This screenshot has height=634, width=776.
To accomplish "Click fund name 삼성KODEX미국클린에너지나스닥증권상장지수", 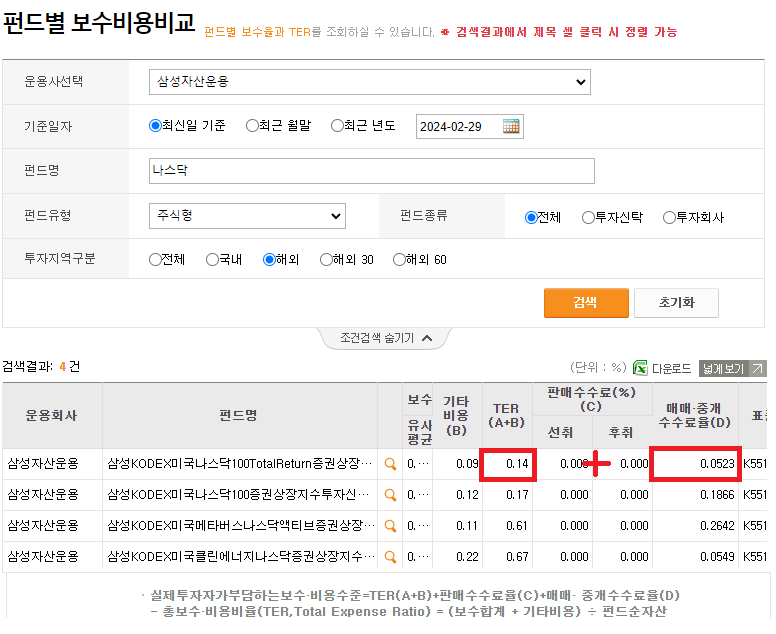I will 241,556.
